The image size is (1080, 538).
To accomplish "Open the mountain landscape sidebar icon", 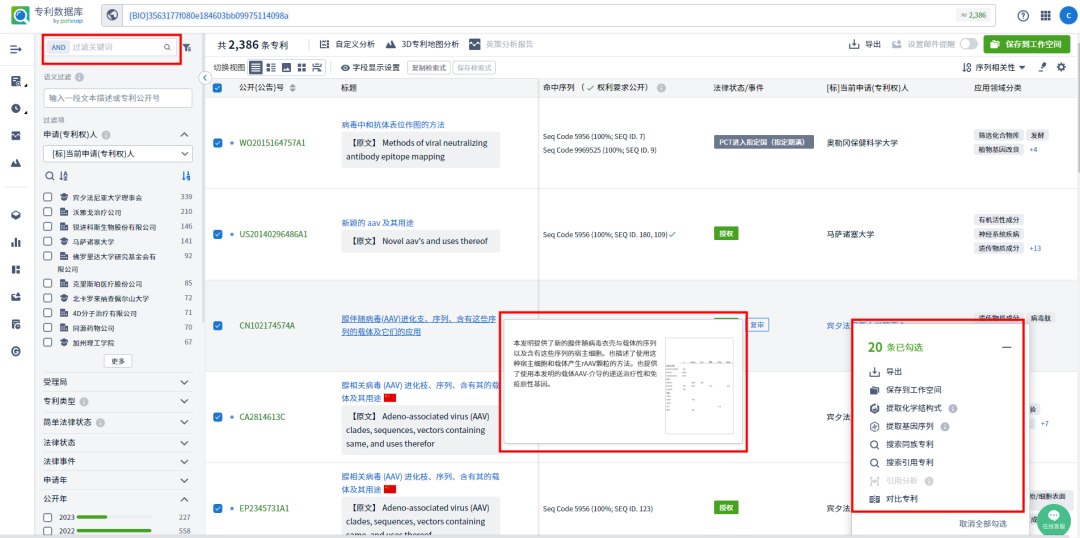I will [16, 163].
